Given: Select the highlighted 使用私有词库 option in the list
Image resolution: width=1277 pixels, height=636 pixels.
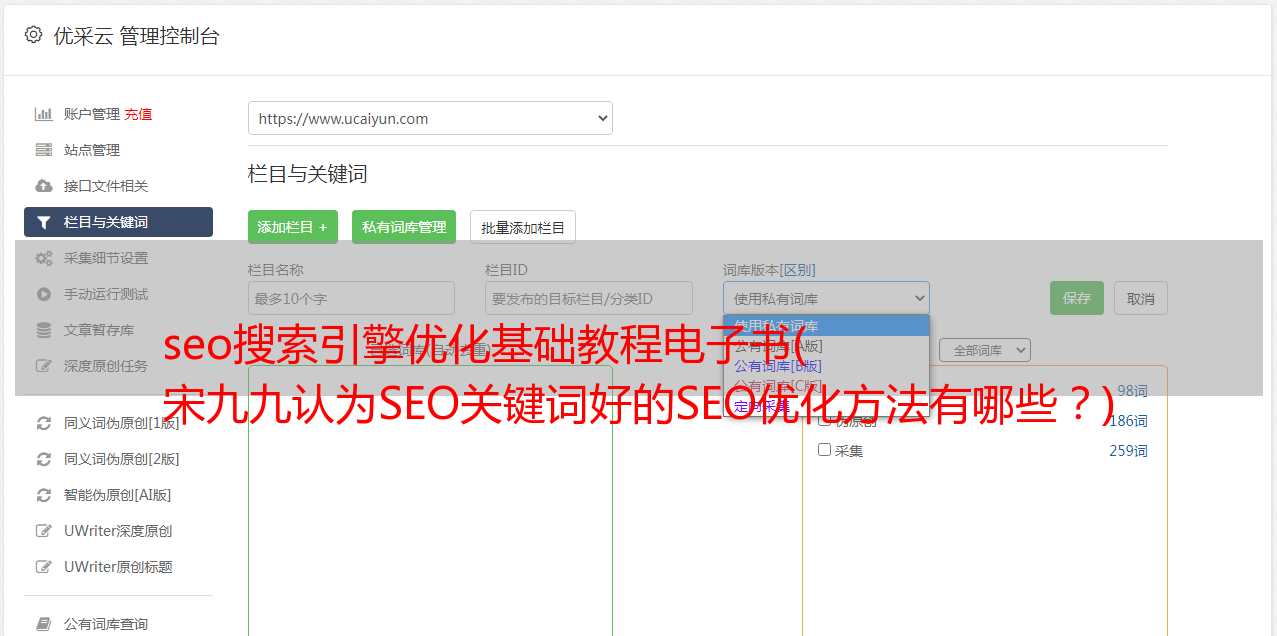Looking at the screenshot, I should [x=826, y=326].
